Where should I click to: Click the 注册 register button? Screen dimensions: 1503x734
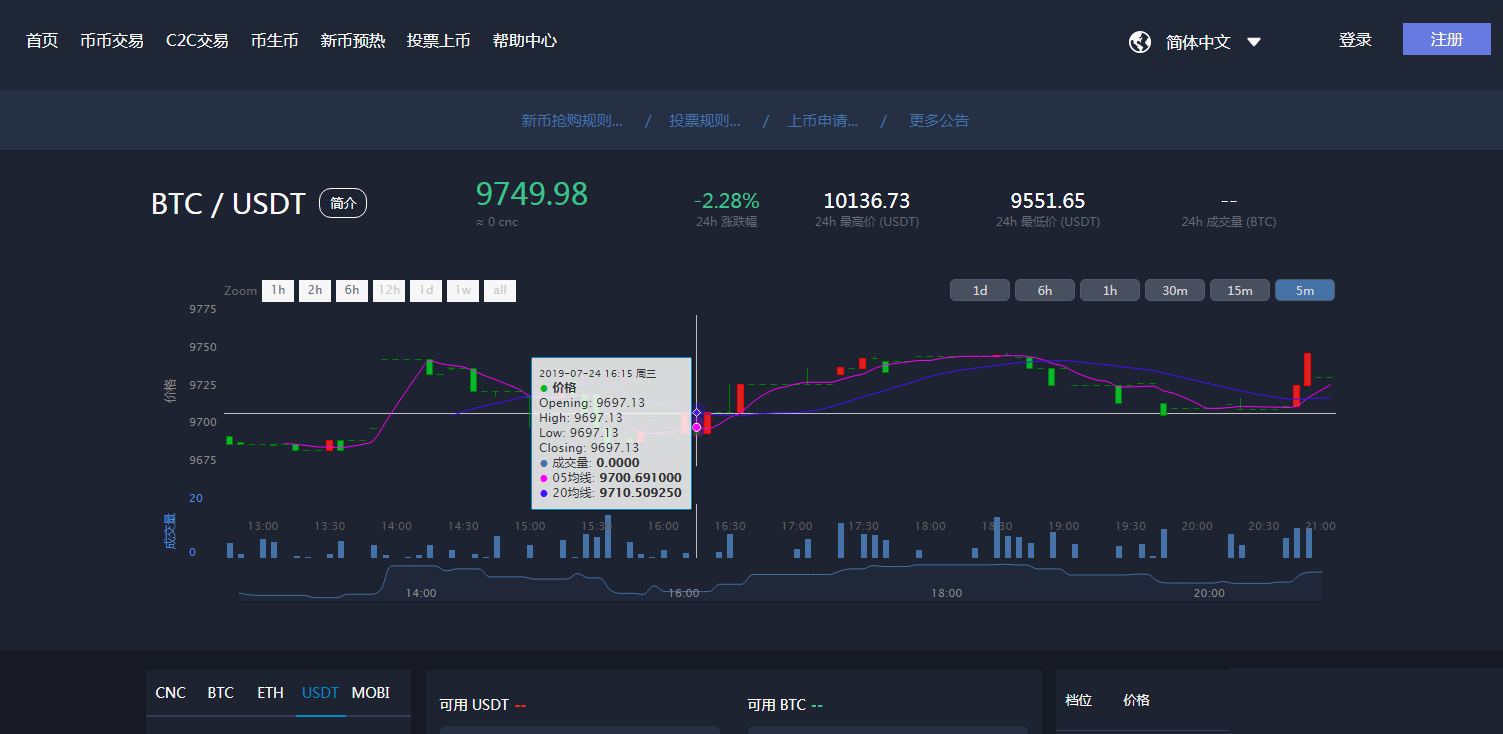click(1446, 40)
